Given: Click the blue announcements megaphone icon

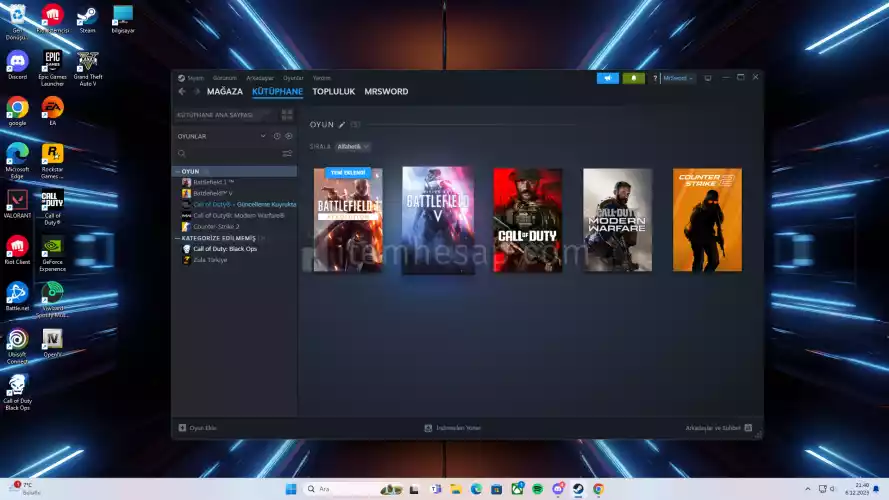Looking at the screenshot, I should [607, 78].
